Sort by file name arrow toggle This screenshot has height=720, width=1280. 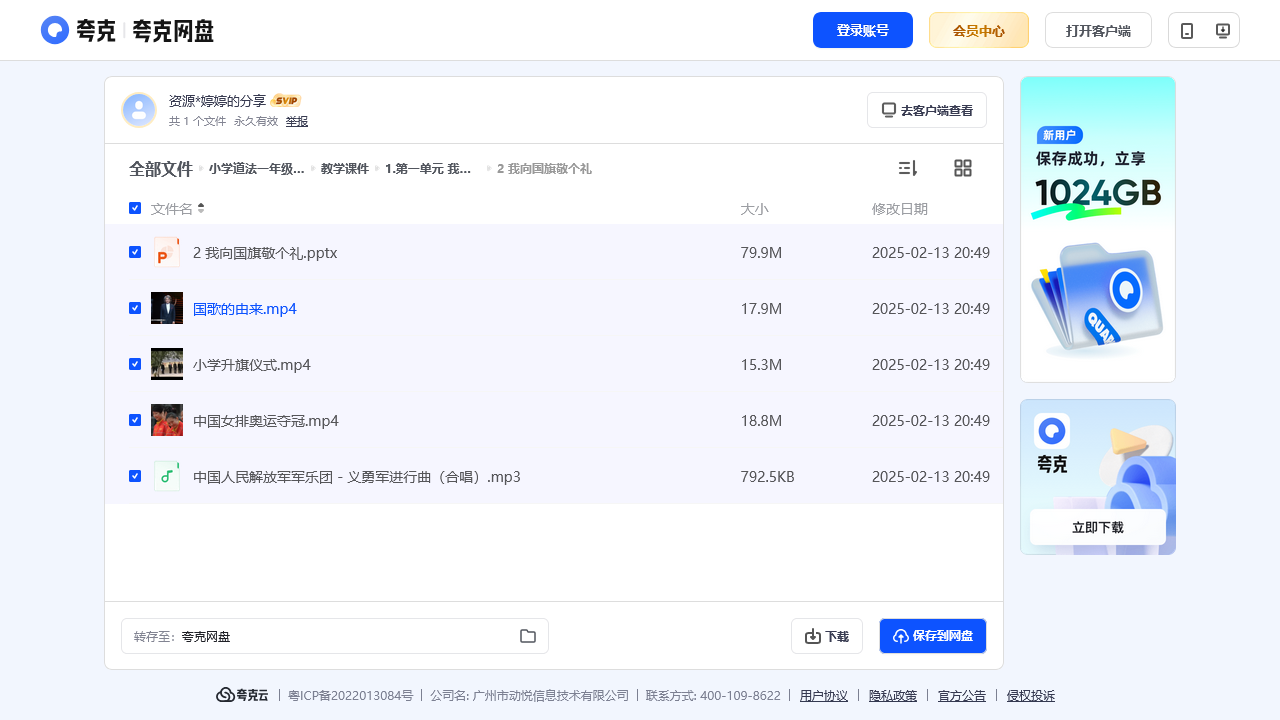coord(201,208)
